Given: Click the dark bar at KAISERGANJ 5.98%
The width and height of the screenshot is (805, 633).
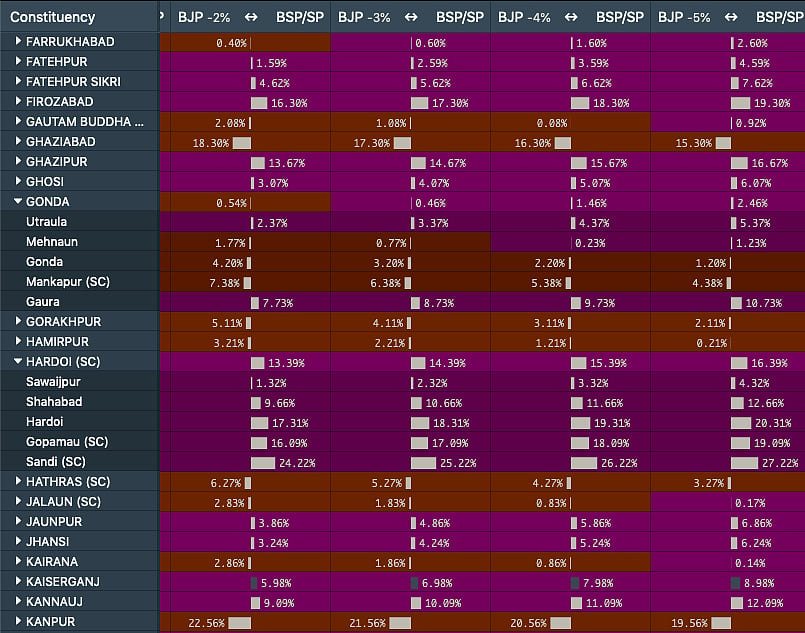Looking at the screenshot, I should click(x=254, y=583).
